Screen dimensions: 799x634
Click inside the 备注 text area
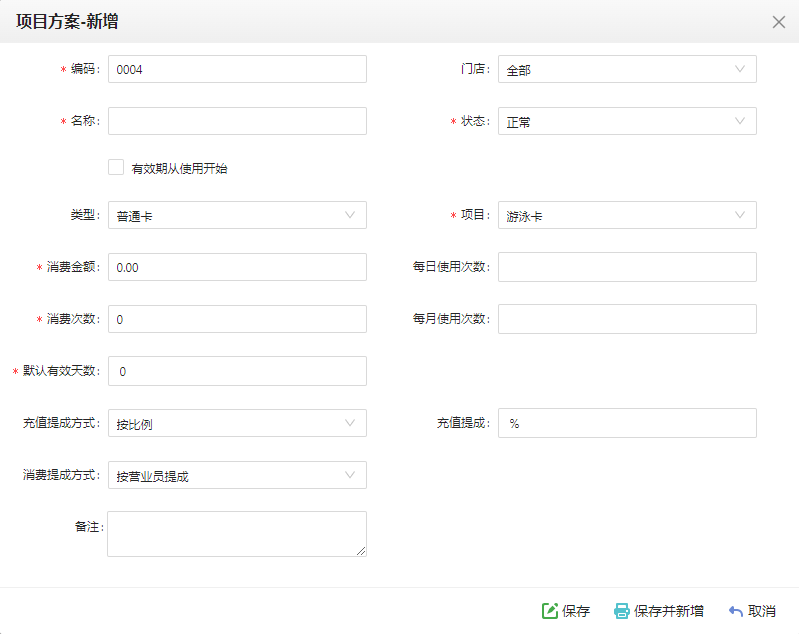(237, 534)
